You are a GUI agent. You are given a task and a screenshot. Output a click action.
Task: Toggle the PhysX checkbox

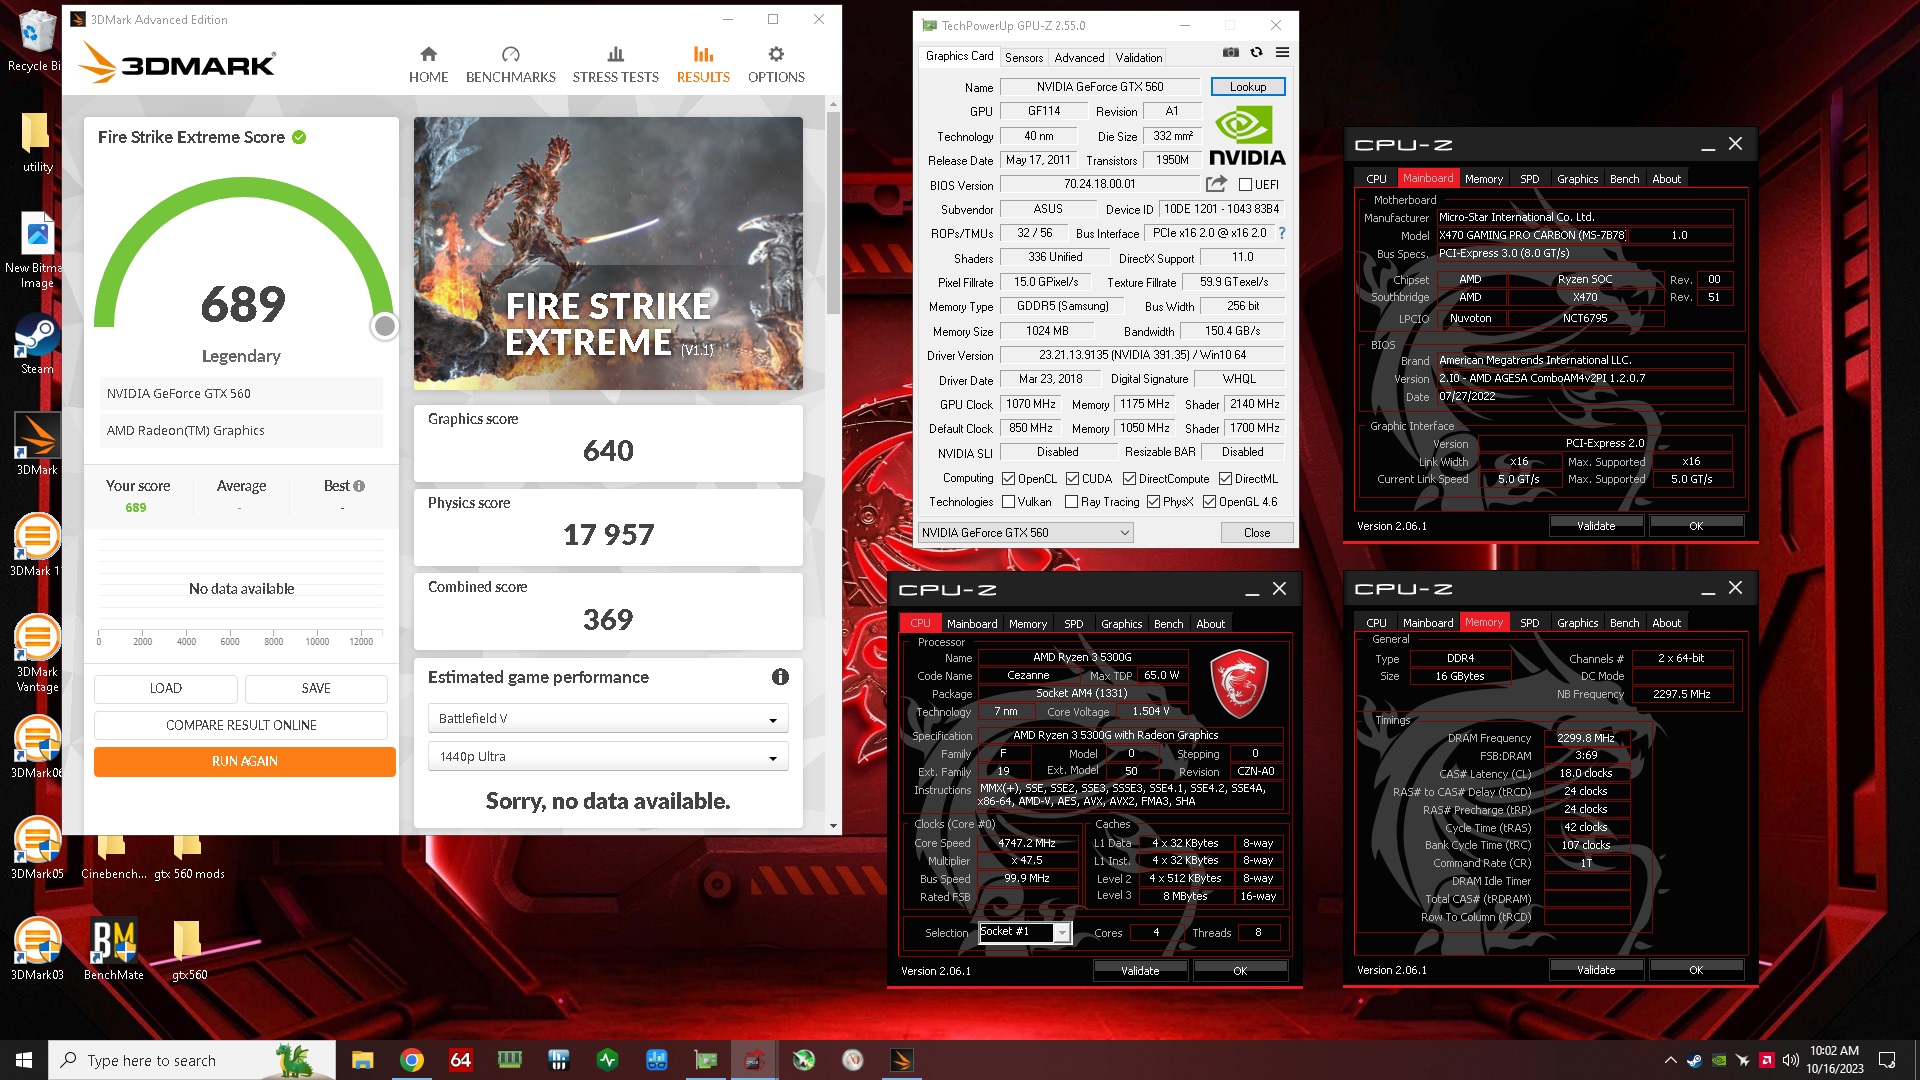[x=1153, y=502]
